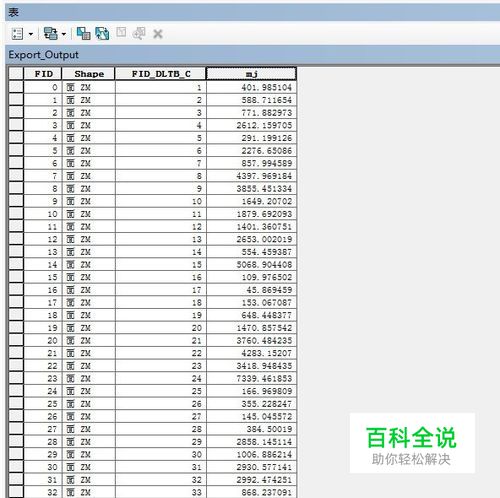
Task: Click mj cell 291.199126
Action: click(251, 138)
